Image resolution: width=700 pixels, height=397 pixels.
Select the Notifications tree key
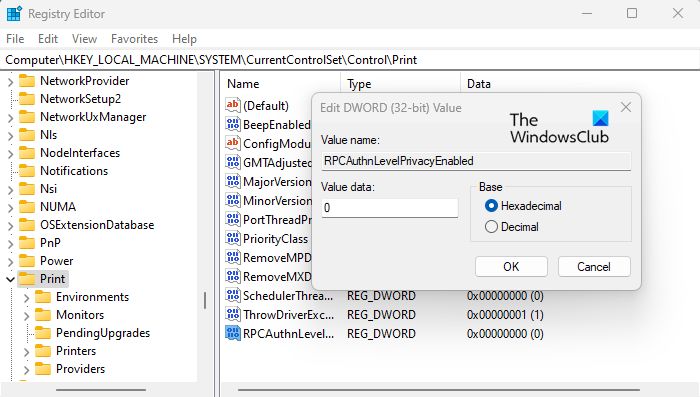(x=74, y=171)
